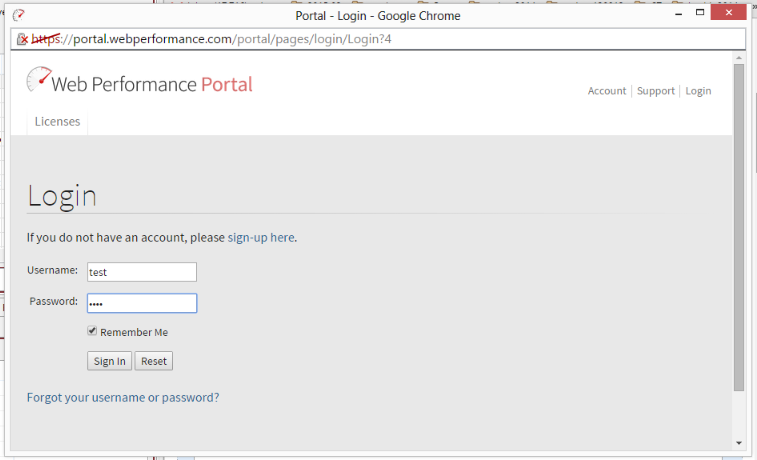This screenshot has width=757, height=460.
Task: Click the Login page heading
Action: coord(62,196)
